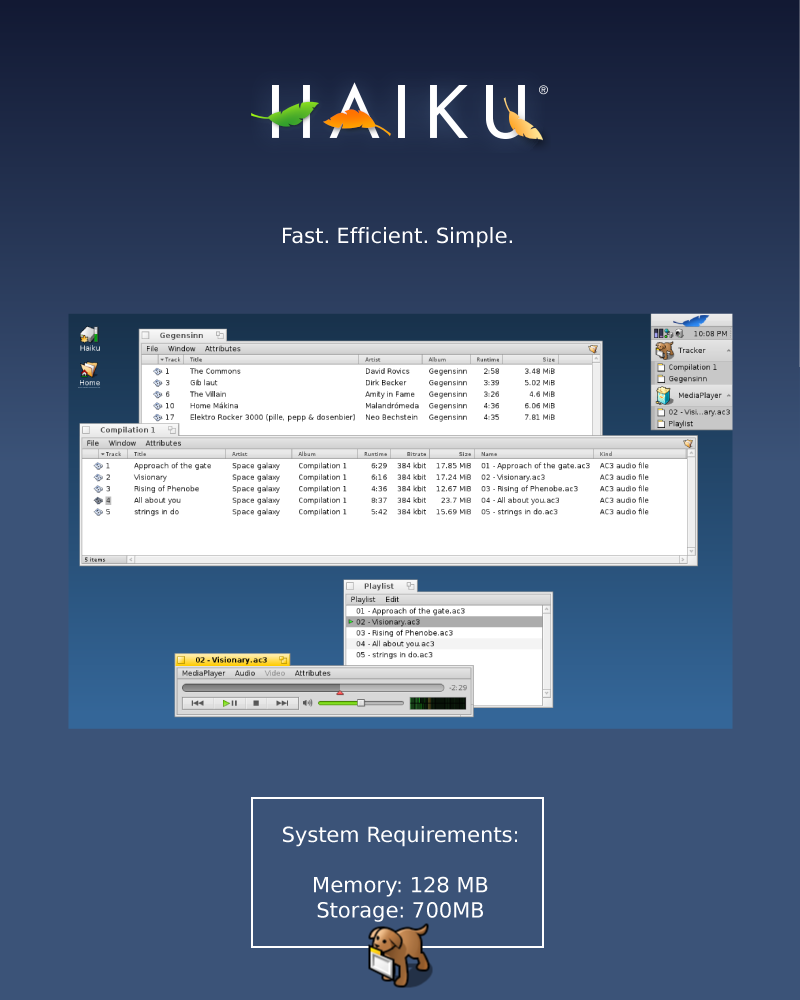The width and height of the screenshot is (800, 1000).
Task: Click the network status tray icon
Action: 668,333
